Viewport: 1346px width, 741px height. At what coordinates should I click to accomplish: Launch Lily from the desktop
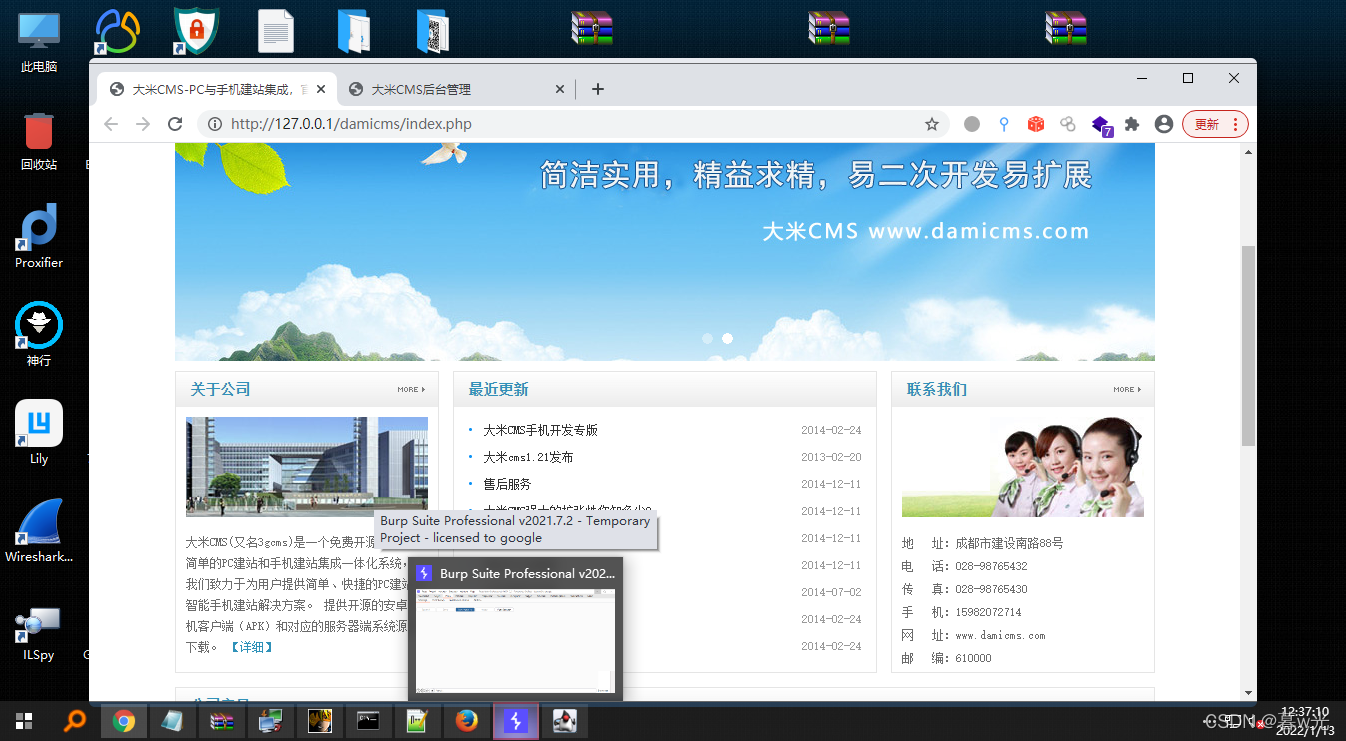(x=39, y=433)
